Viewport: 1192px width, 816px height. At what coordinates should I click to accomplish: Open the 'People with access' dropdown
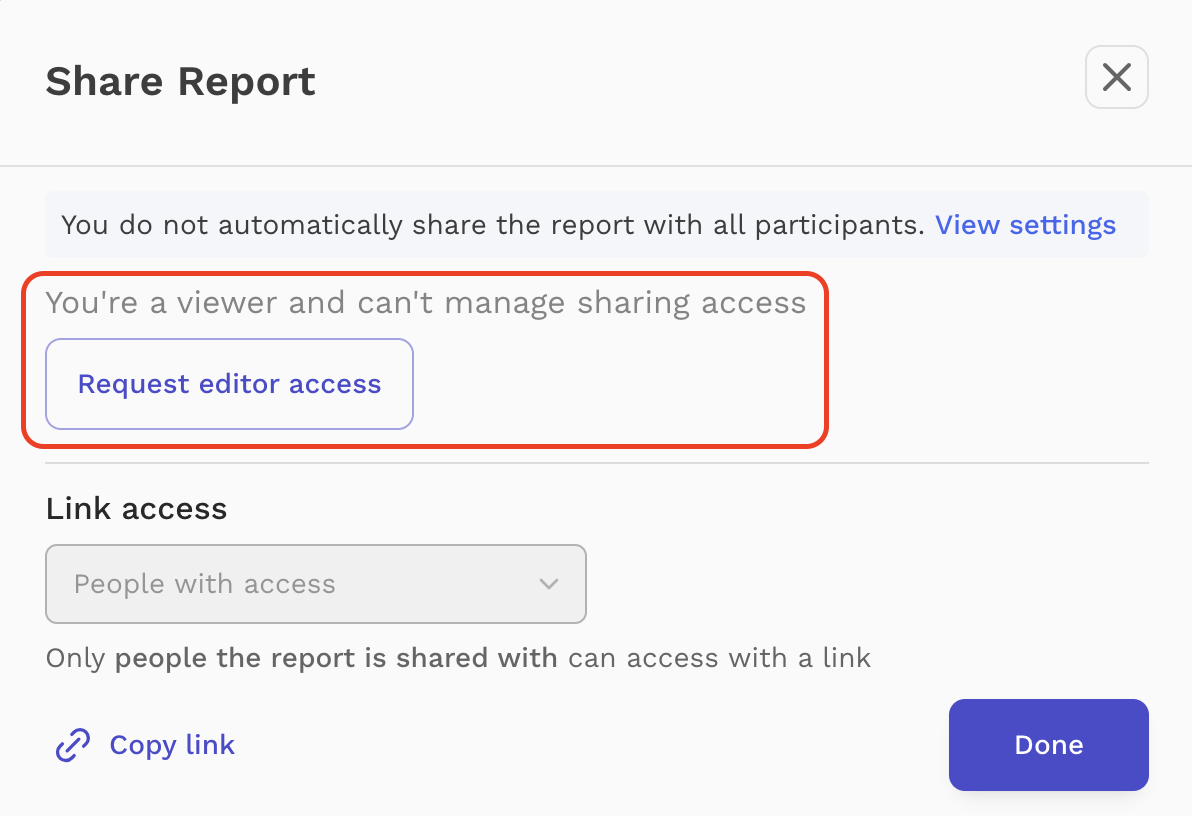pyautogui.click(x=316, y=584)
